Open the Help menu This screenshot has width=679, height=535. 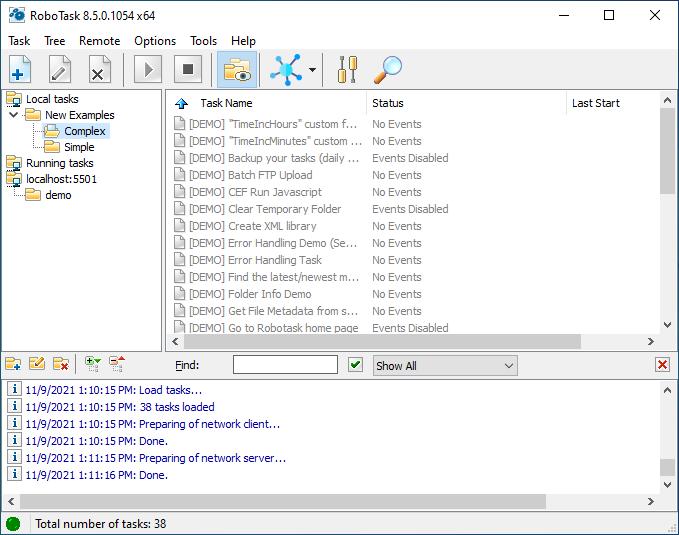coord(243,41)
